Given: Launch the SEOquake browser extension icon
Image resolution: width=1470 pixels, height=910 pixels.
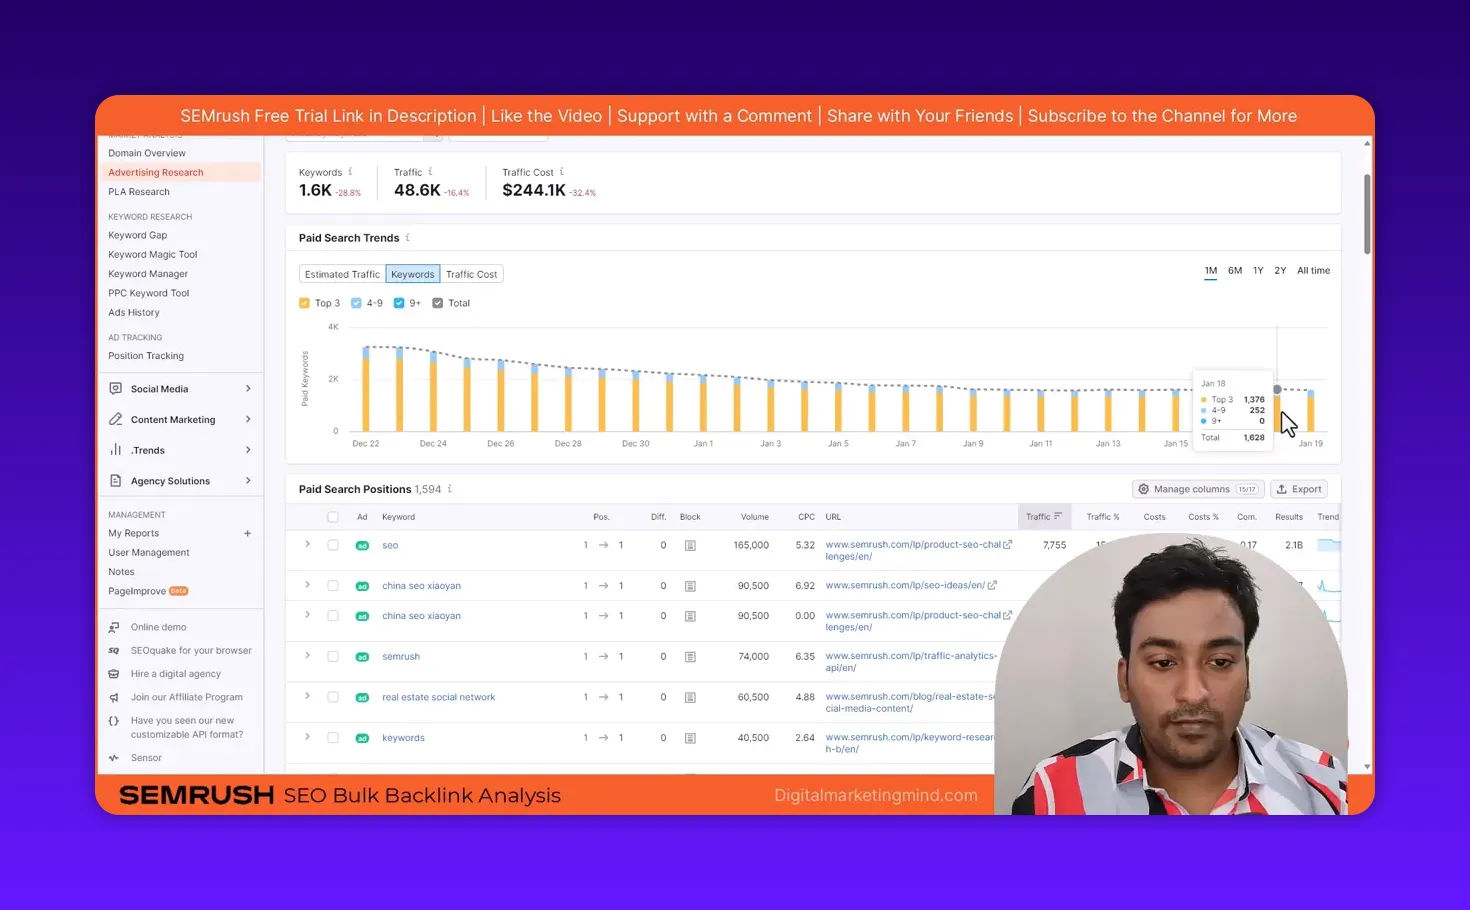Looking at the screenshot, I should [114, 650].
